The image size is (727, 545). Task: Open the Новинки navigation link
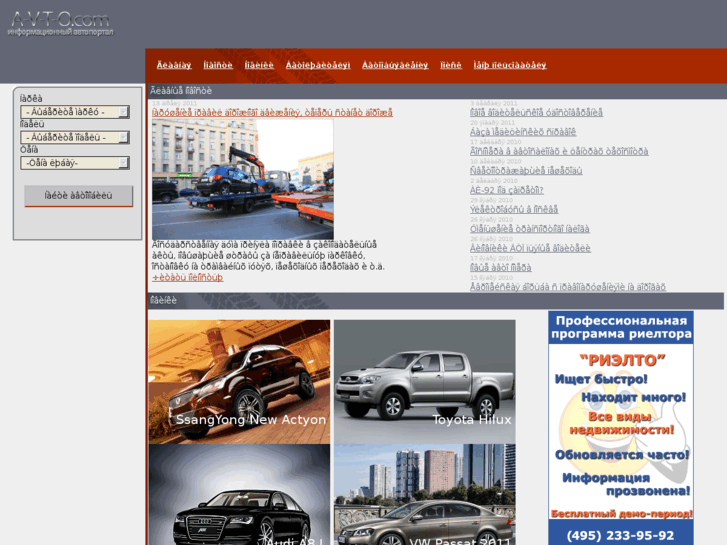(x=259, y=65)
